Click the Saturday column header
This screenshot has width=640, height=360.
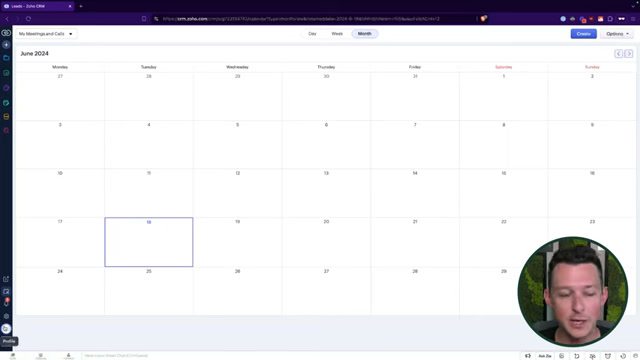(x=504, y=67)
